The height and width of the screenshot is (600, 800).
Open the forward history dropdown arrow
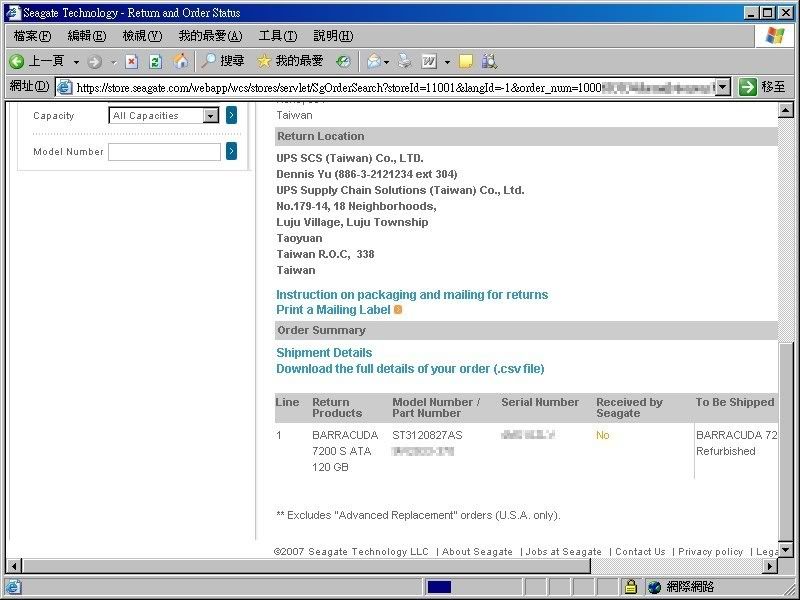click(113, 62)
